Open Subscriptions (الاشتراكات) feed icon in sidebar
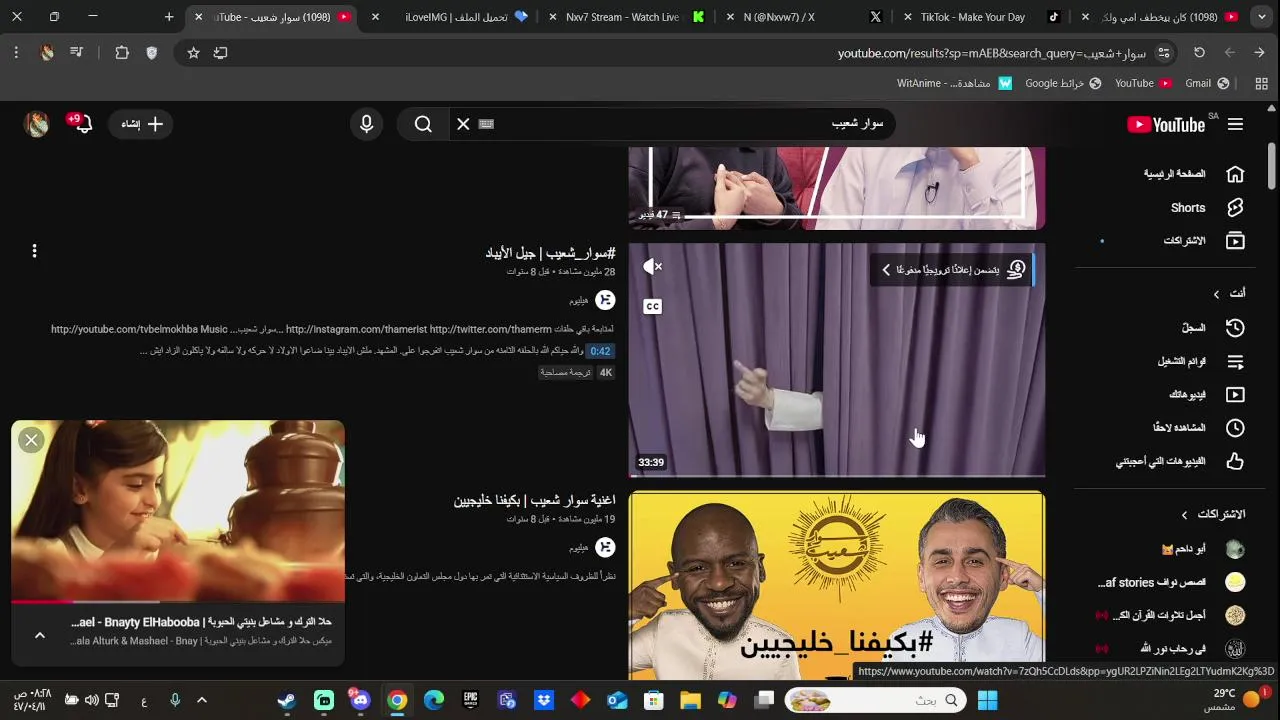Viewport: 1280px width, 720px height. point(1235,241)
